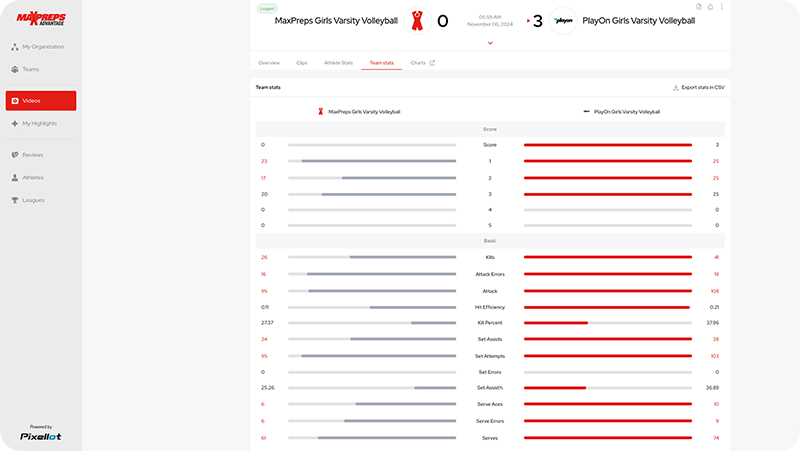The width and height of the screenshot is (800, 451).
Task: Click the Basic section header
Action: click(x=490, y=241)
